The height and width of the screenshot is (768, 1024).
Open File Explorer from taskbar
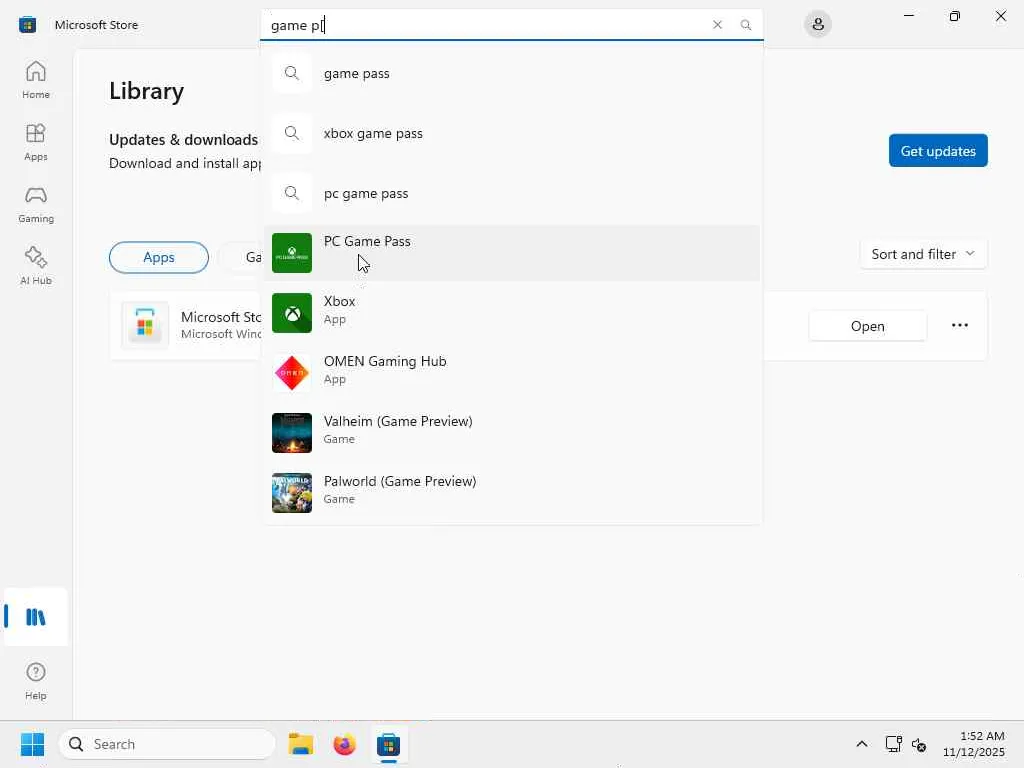(x=300, y=744)
